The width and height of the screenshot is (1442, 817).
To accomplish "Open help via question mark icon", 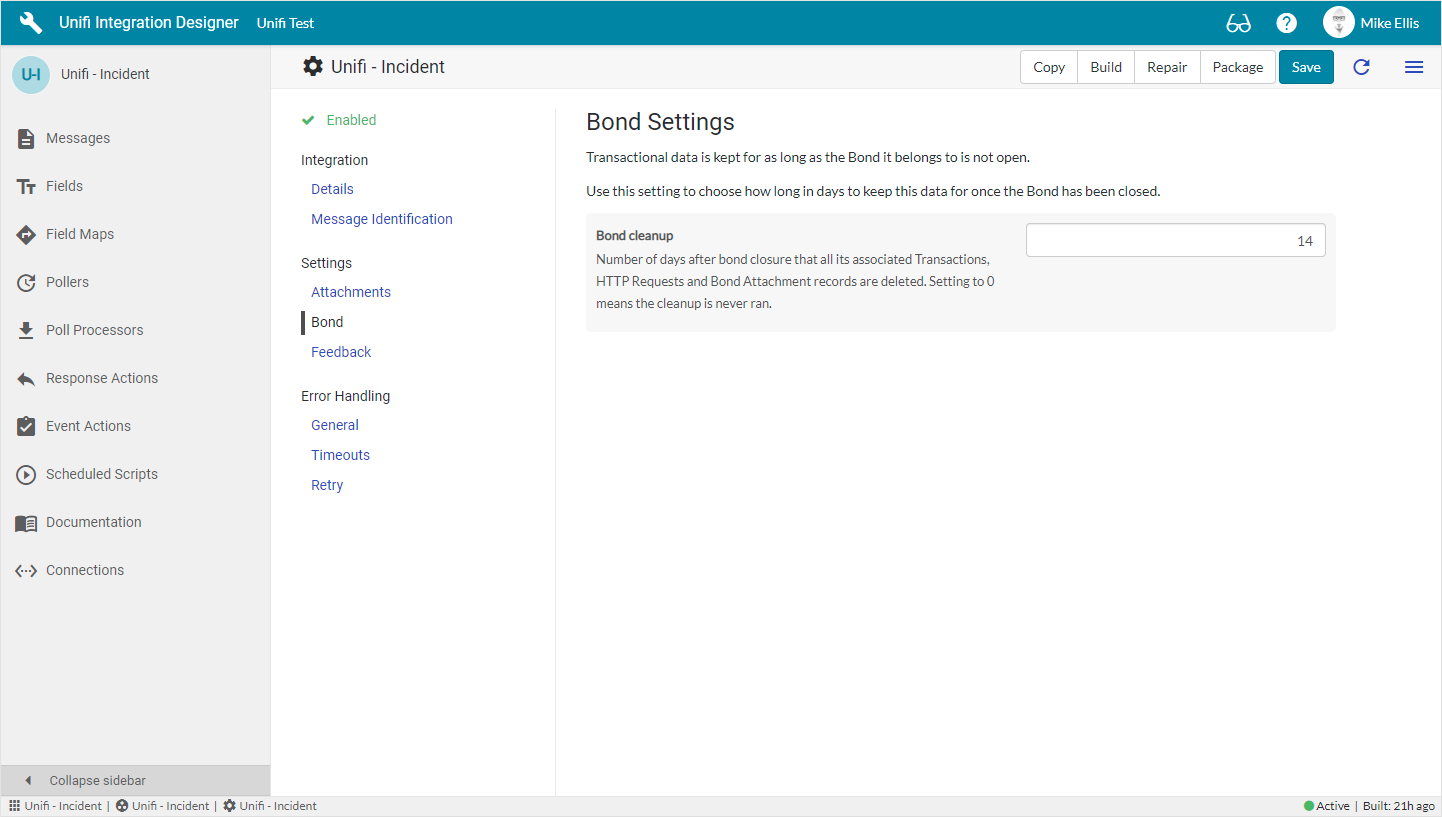I will click(1287, 23).
